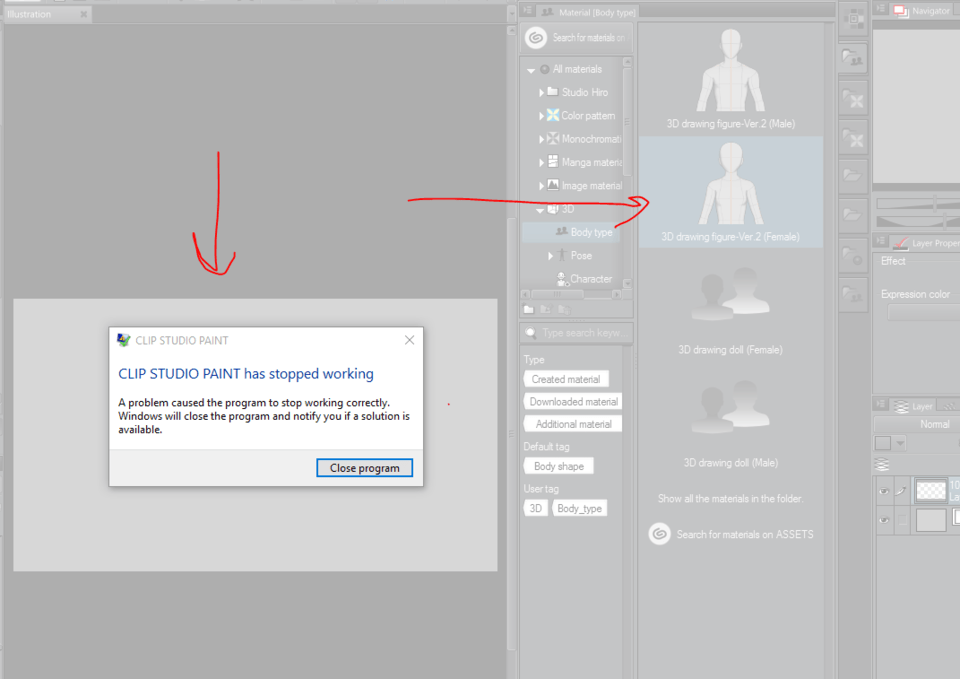The image size is (960, 679).
Task: Click Show all the materials in the folder
Action: click(730, 498)
